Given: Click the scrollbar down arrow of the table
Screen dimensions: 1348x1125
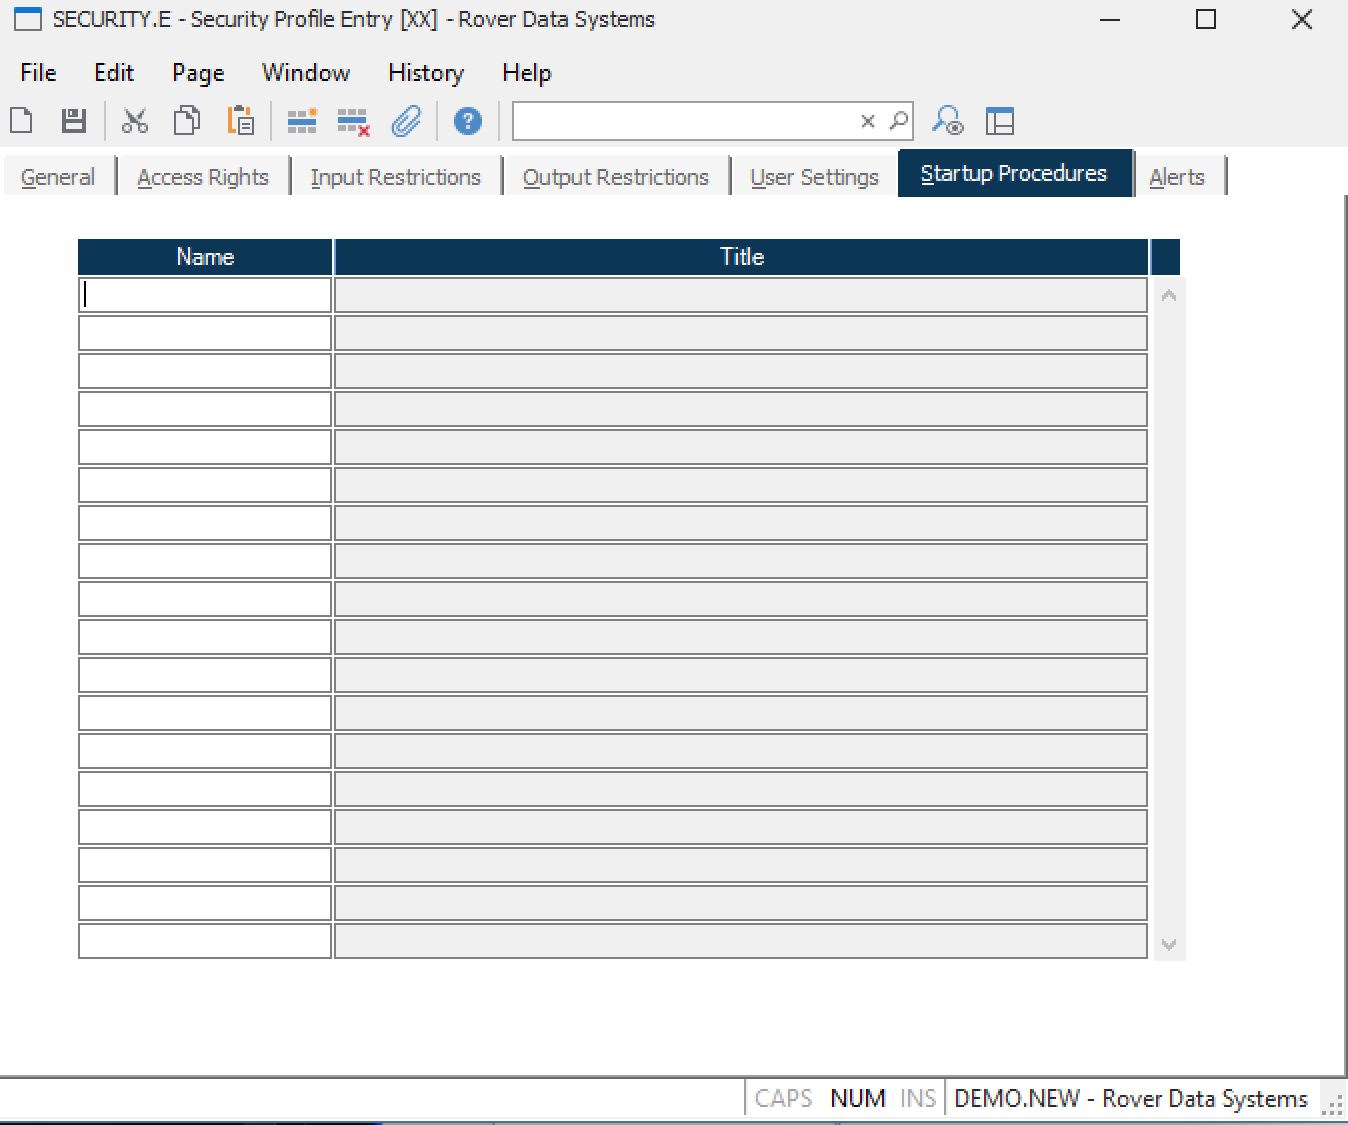Looking at the screenshot, I should [x=1169, y=944].
